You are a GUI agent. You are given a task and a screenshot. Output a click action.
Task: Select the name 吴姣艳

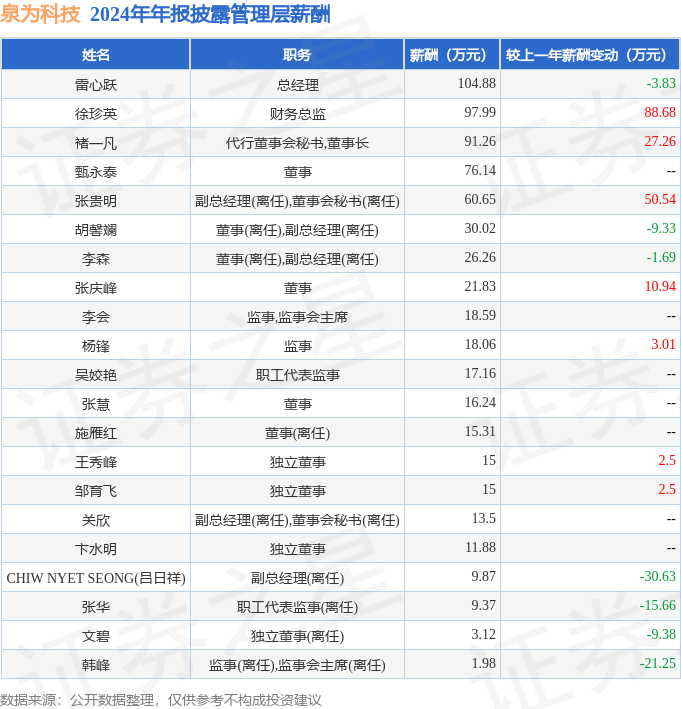pyautogui.click(x=95, y=375)
